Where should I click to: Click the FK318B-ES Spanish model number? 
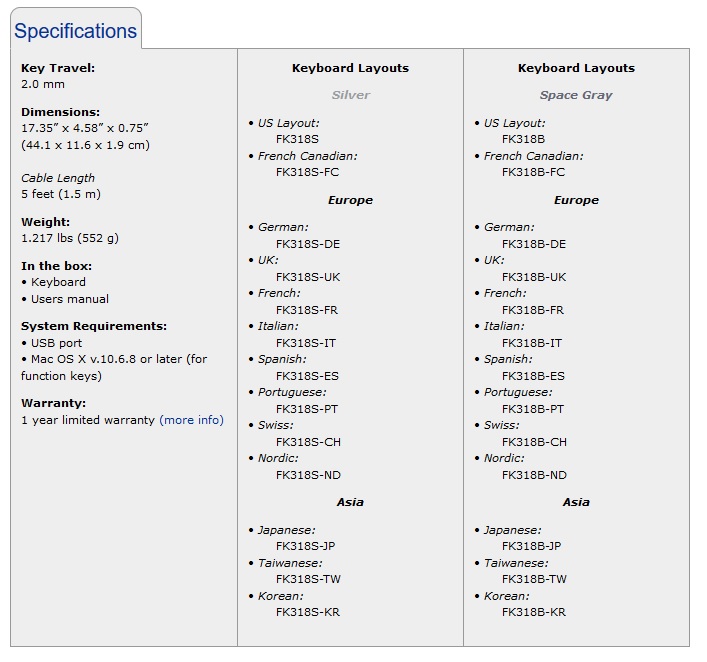[x=533, y=376]
